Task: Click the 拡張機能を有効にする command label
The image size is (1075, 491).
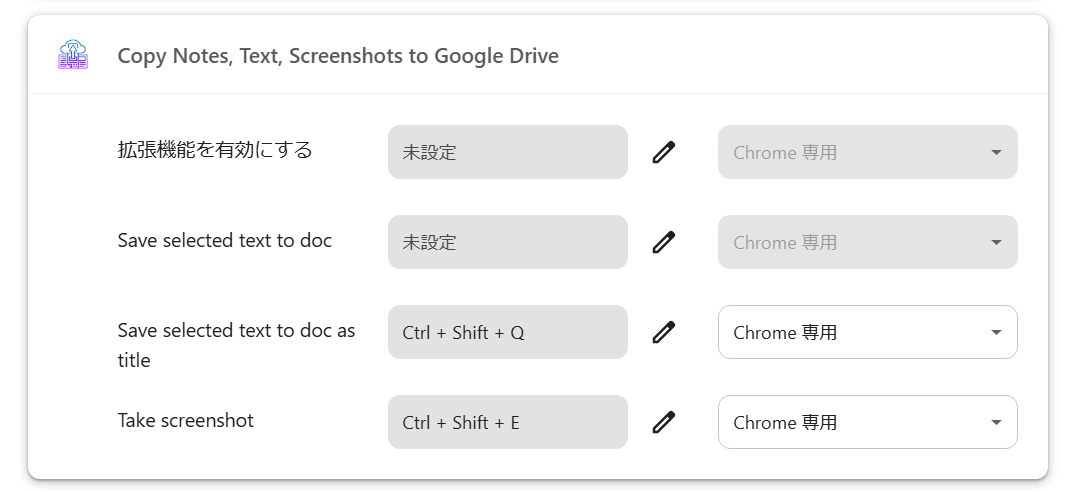Action: 215,150
